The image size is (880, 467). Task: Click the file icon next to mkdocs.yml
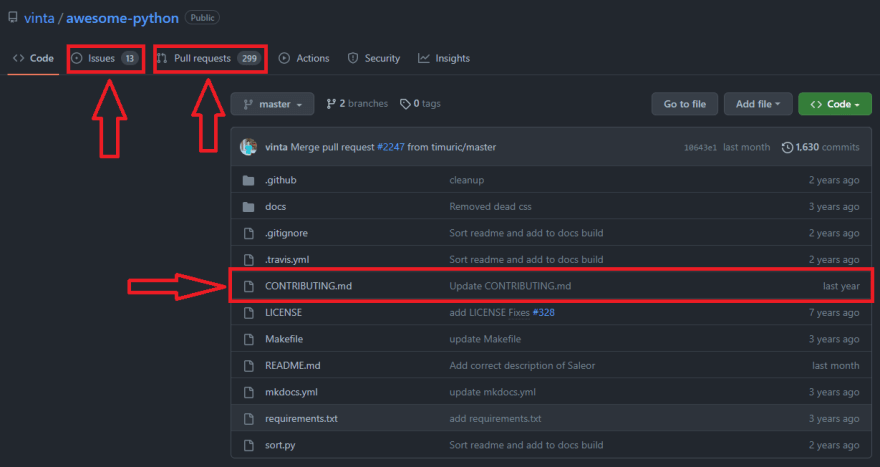249,392
